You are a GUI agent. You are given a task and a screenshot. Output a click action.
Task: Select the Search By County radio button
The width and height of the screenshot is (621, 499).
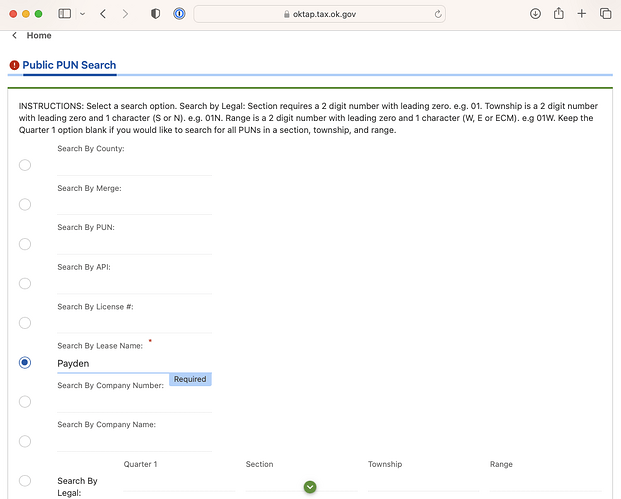(x=25, y=165)
